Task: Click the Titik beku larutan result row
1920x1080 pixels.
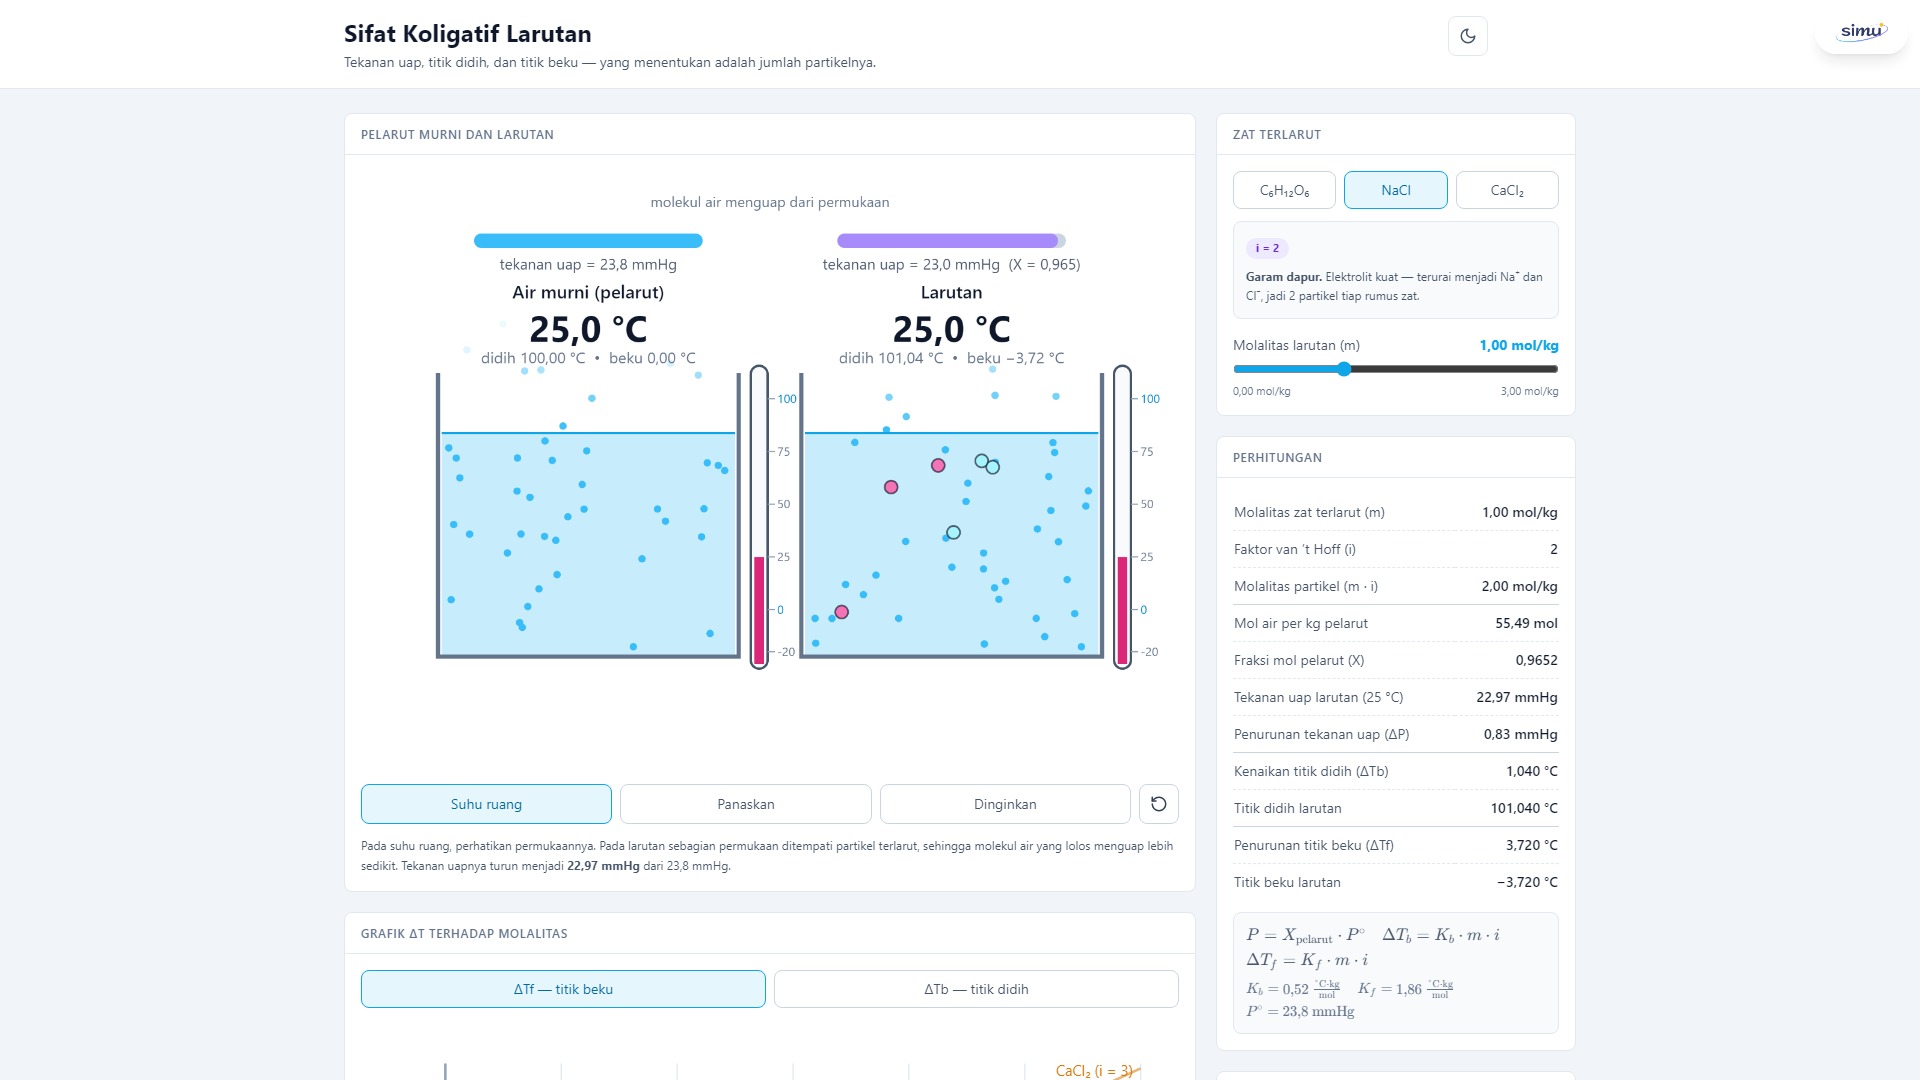Action: (1395, 882)
